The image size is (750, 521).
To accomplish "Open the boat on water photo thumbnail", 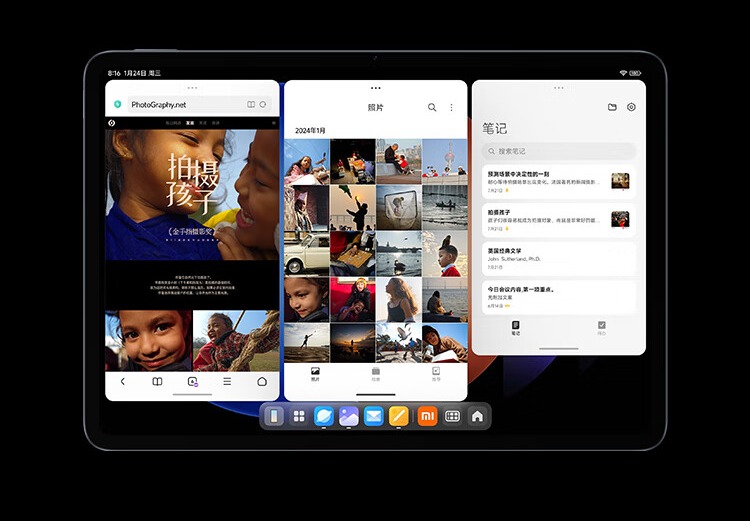I will pos(445,208).
